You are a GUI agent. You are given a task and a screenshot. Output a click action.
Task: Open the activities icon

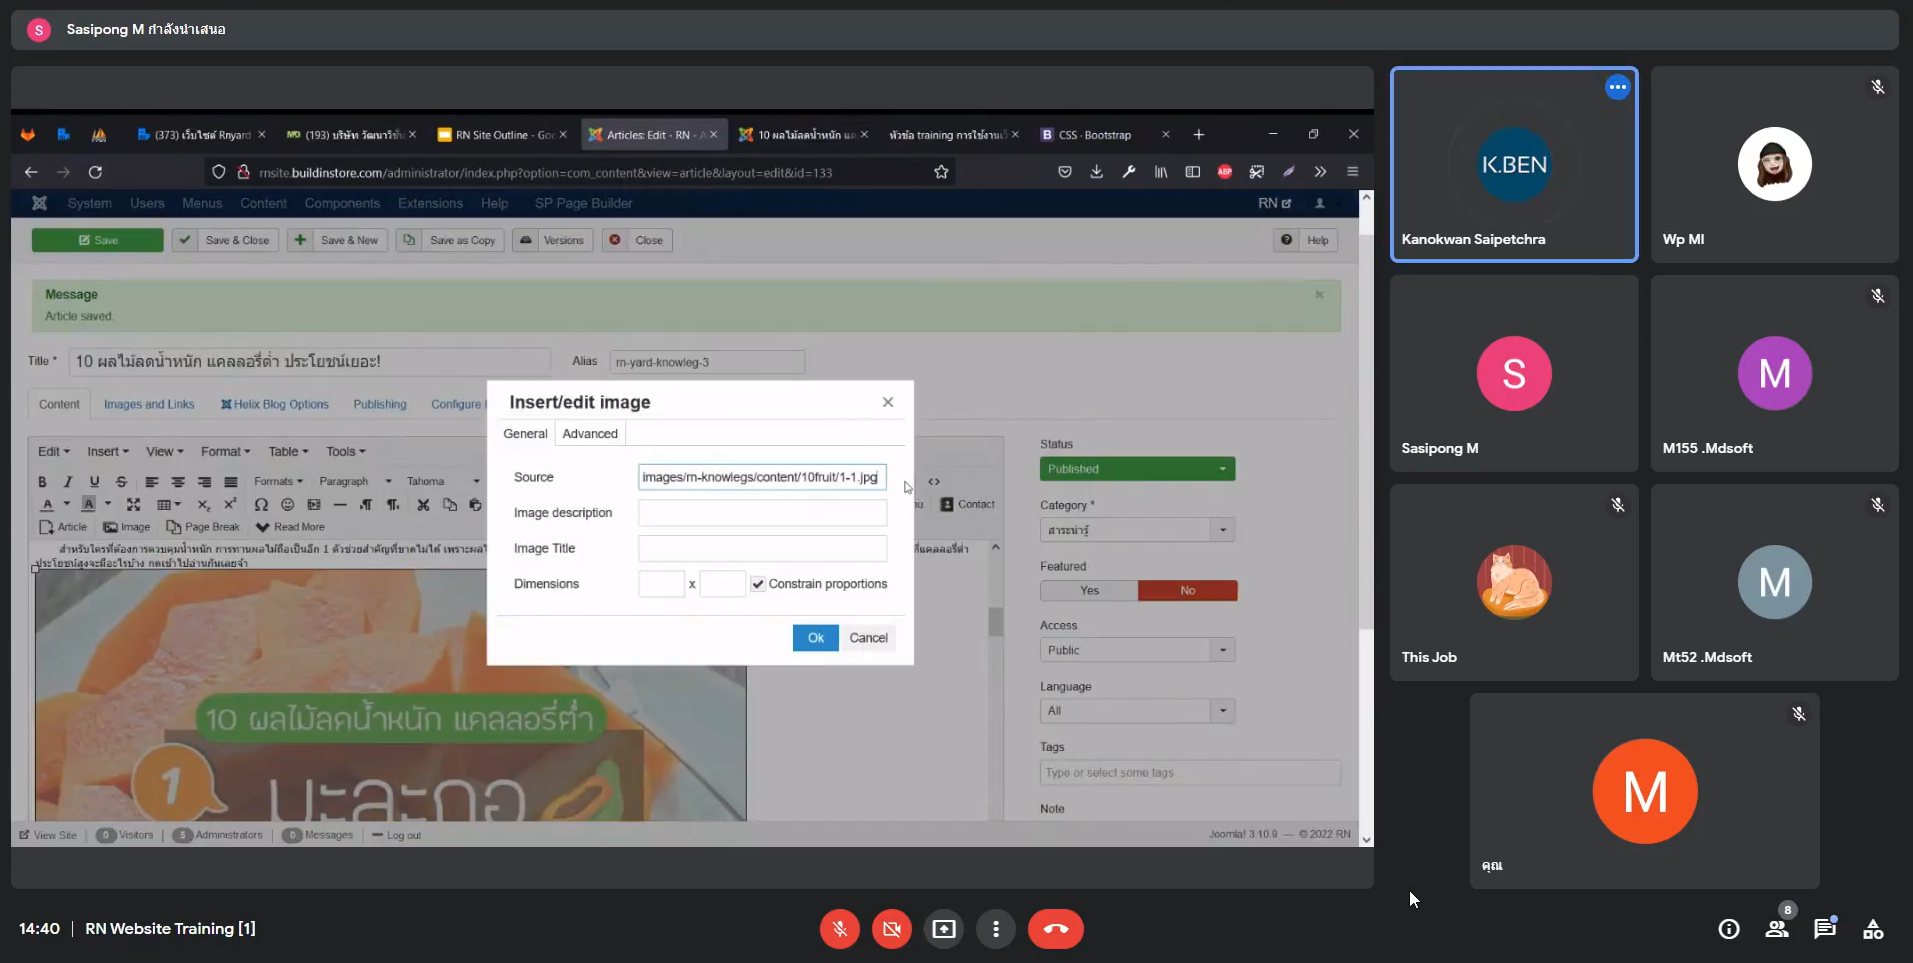[1873, 929]
